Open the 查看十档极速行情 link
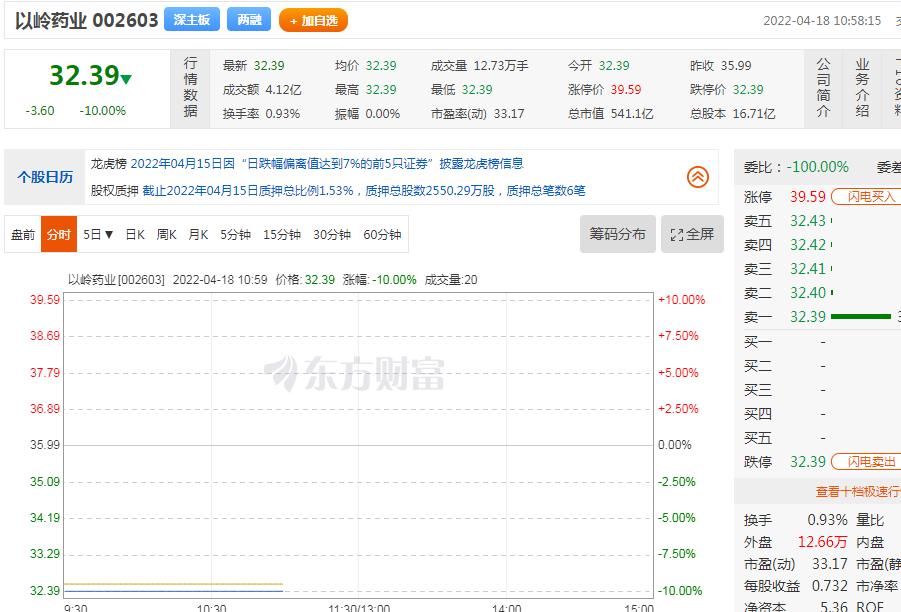Viewport: 901px width, 612px height. tap(857, 491)
